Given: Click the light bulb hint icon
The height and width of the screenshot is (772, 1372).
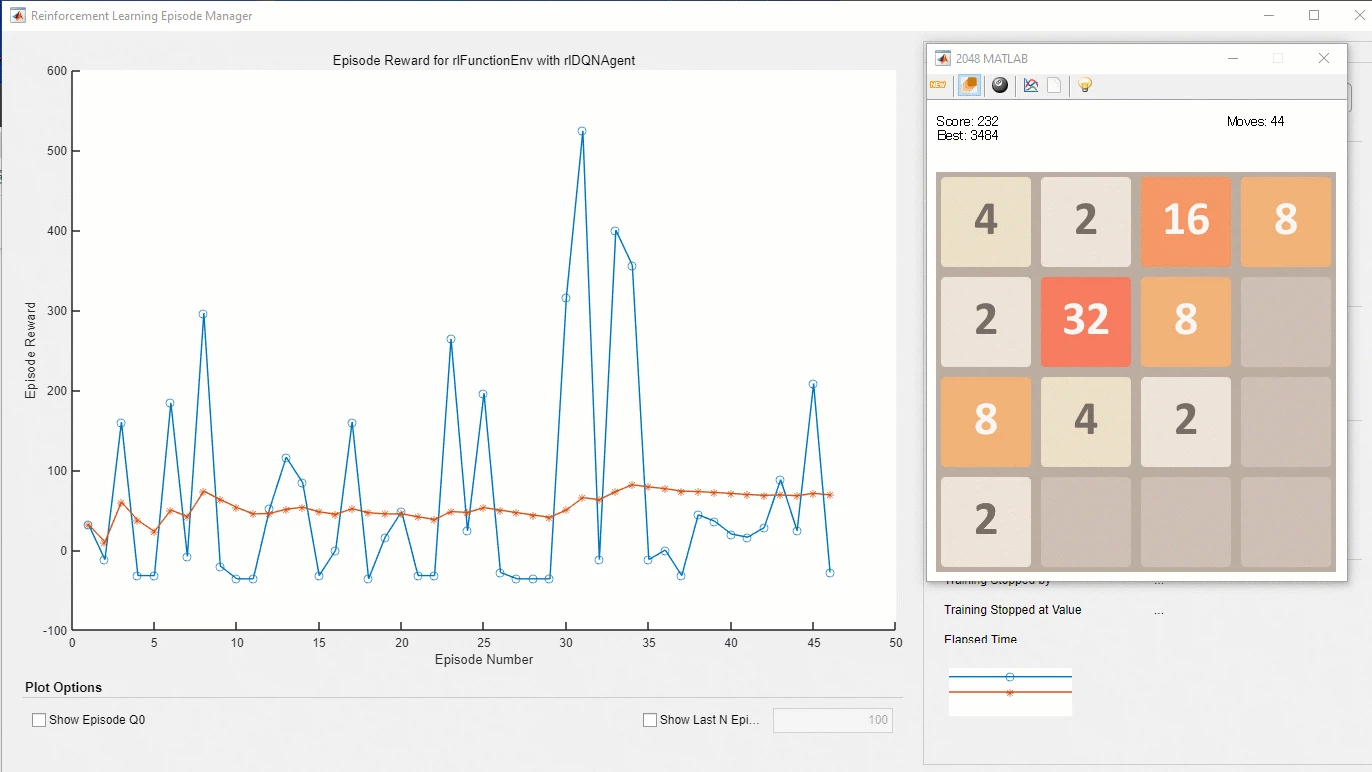Looking at the screenshot, I should click(1085, 85).
